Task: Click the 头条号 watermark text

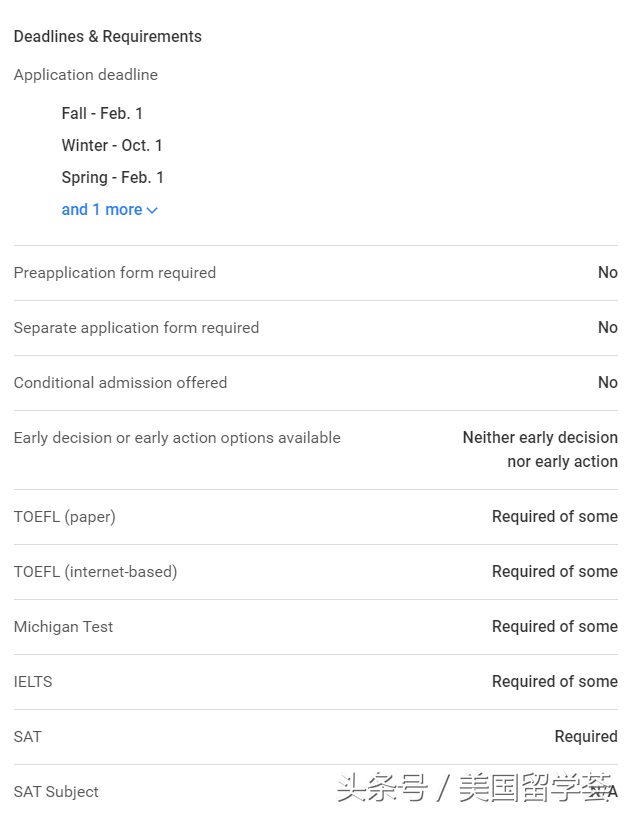Action: 382,789
